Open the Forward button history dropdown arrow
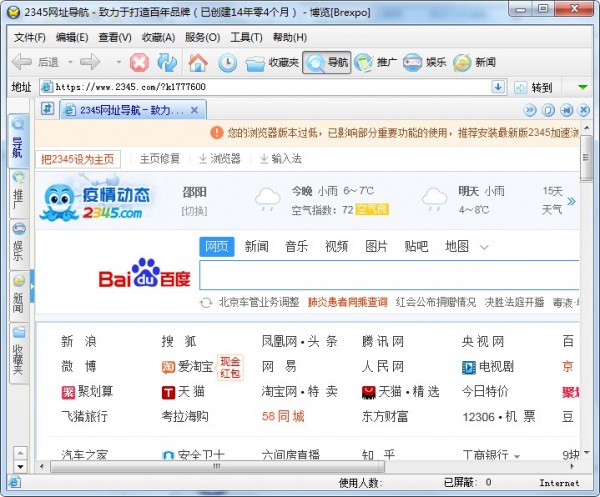Screen dimensions: 600x497 (119, 62)
